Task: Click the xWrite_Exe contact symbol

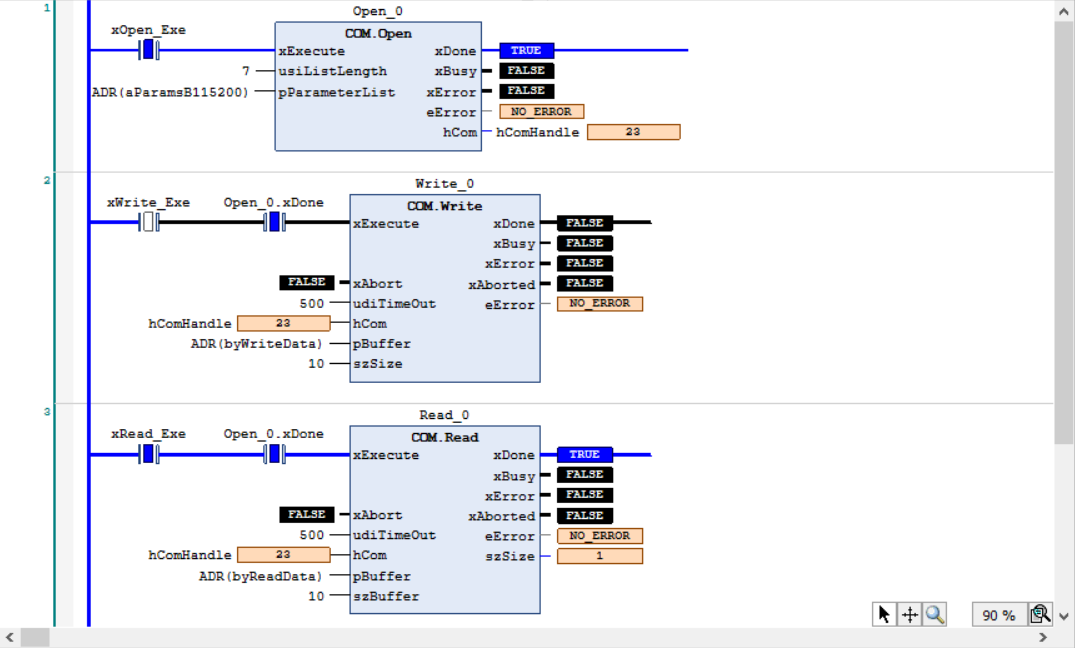Action: (149, 222)
